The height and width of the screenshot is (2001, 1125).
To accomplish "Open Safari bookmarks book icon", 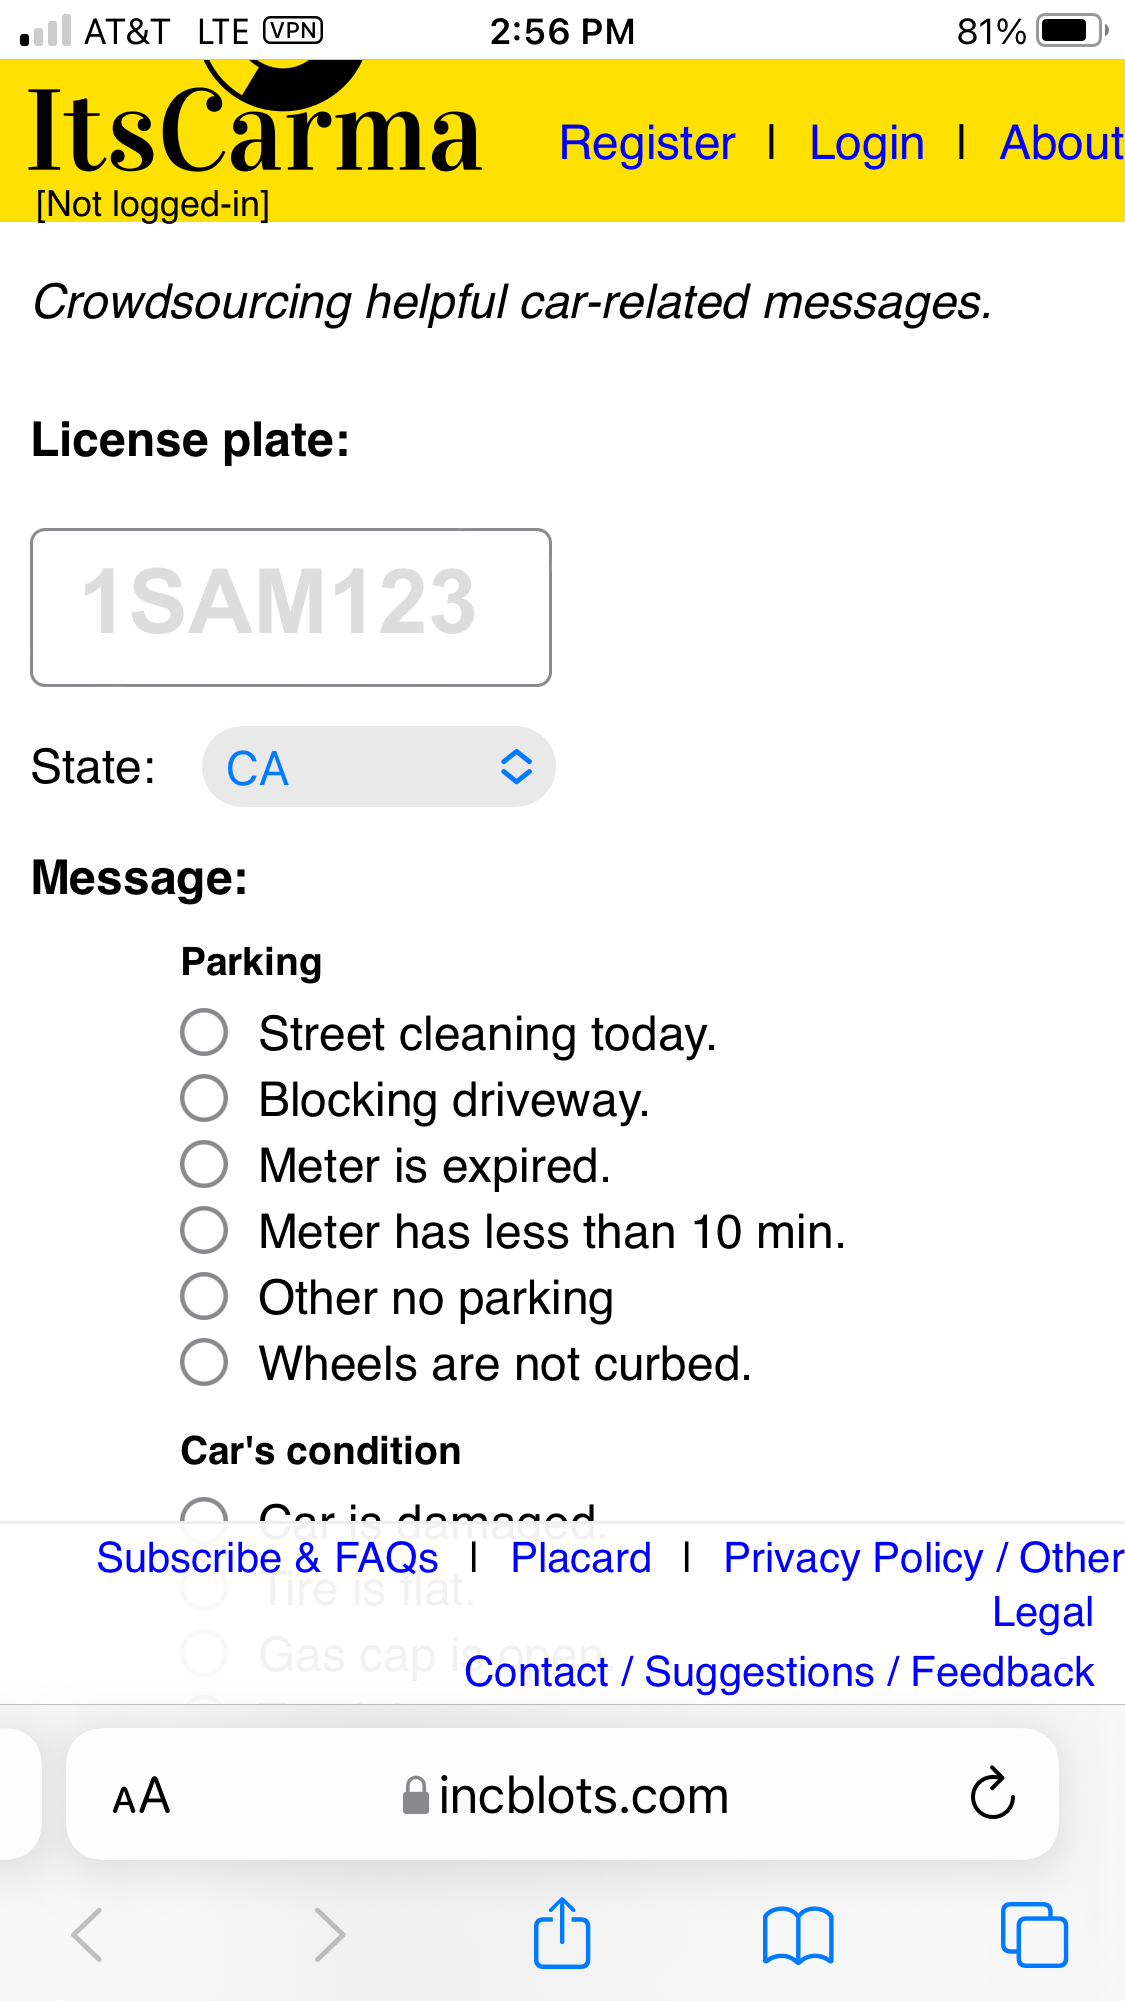I will pyautogui.click(x=797, y=1936).
